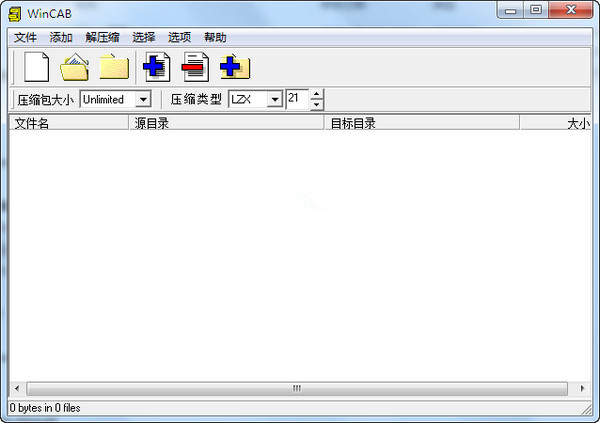Open the 添加 menu
The image size is (600, 423).
pos(61,38)
